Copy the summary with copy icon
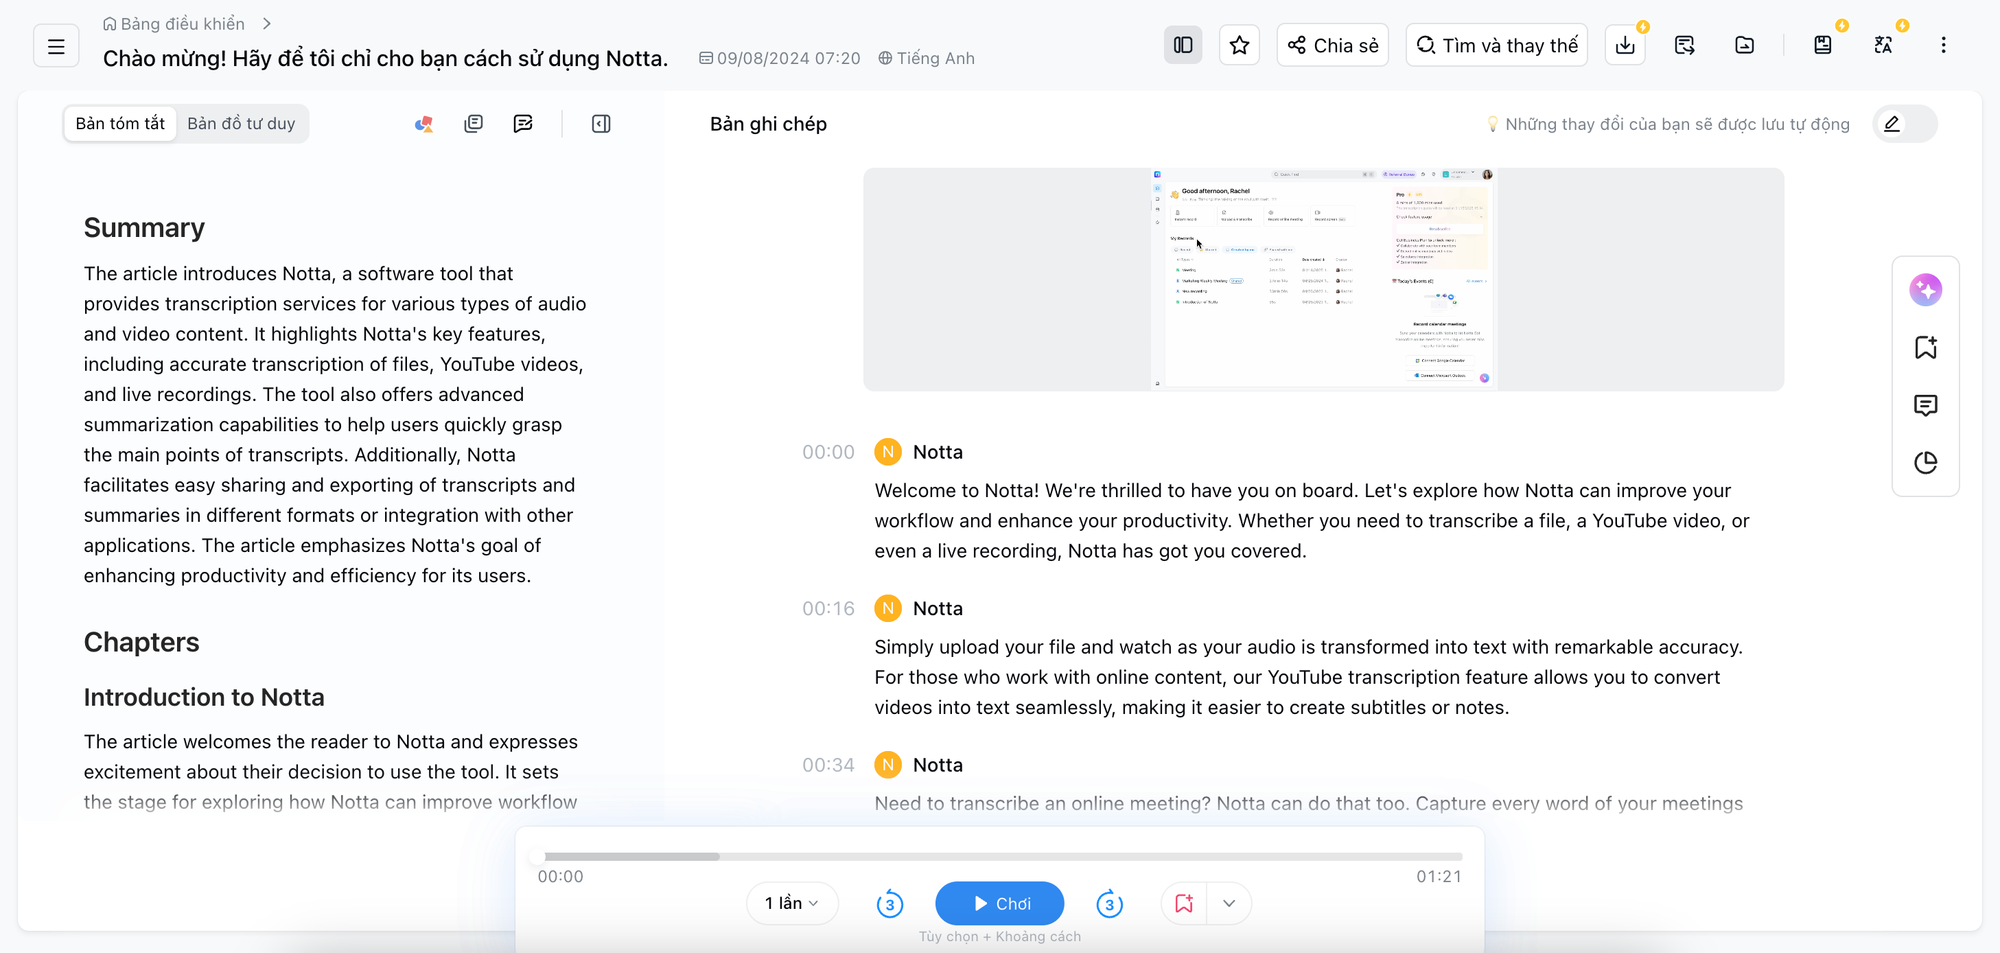2000x953 pixels. click(x=474, y=124)
